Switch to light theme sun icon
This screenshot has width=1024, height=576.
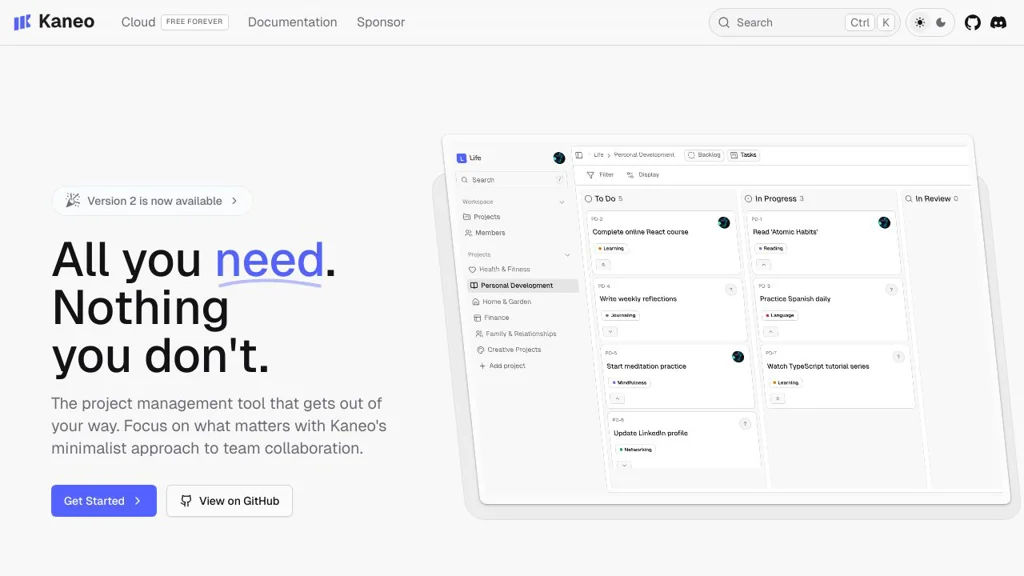pos(920,23)
